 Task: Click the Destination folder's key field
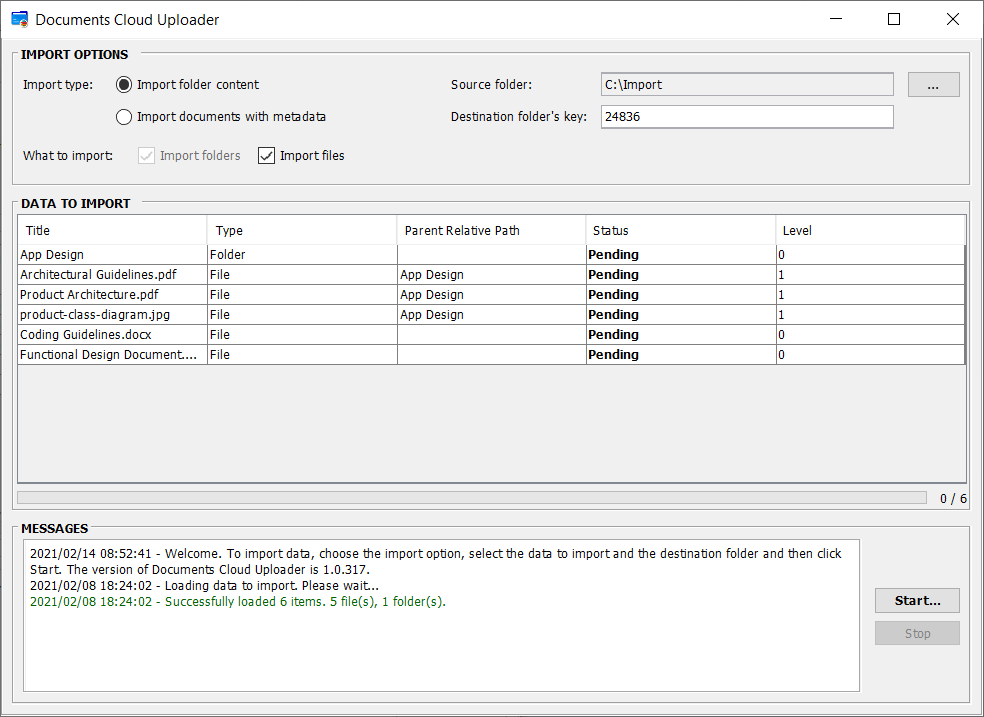(746, 117)
